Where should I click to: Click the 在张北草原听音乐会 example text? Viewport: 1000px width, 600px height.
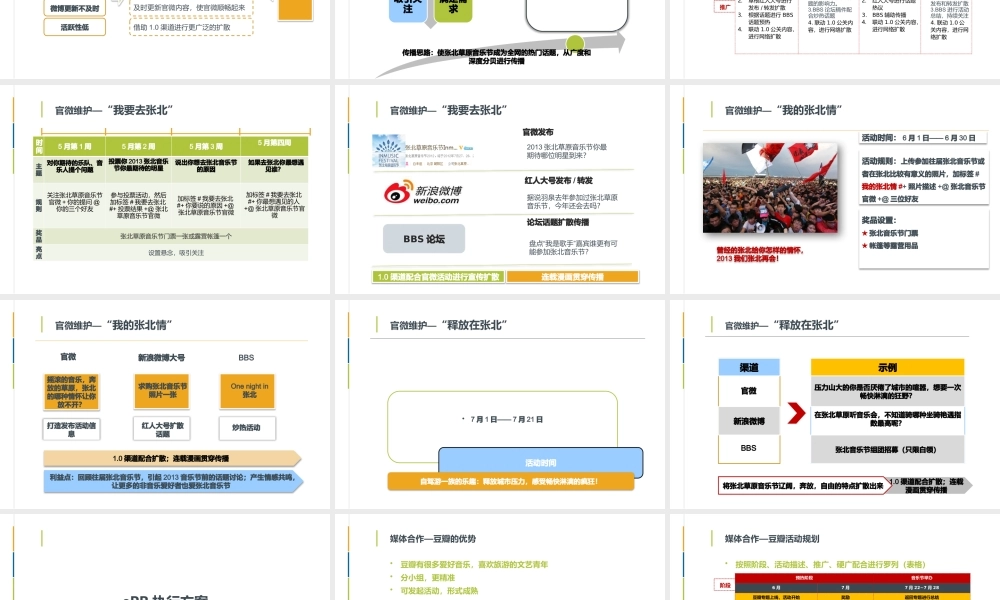(x=887, y=419)
